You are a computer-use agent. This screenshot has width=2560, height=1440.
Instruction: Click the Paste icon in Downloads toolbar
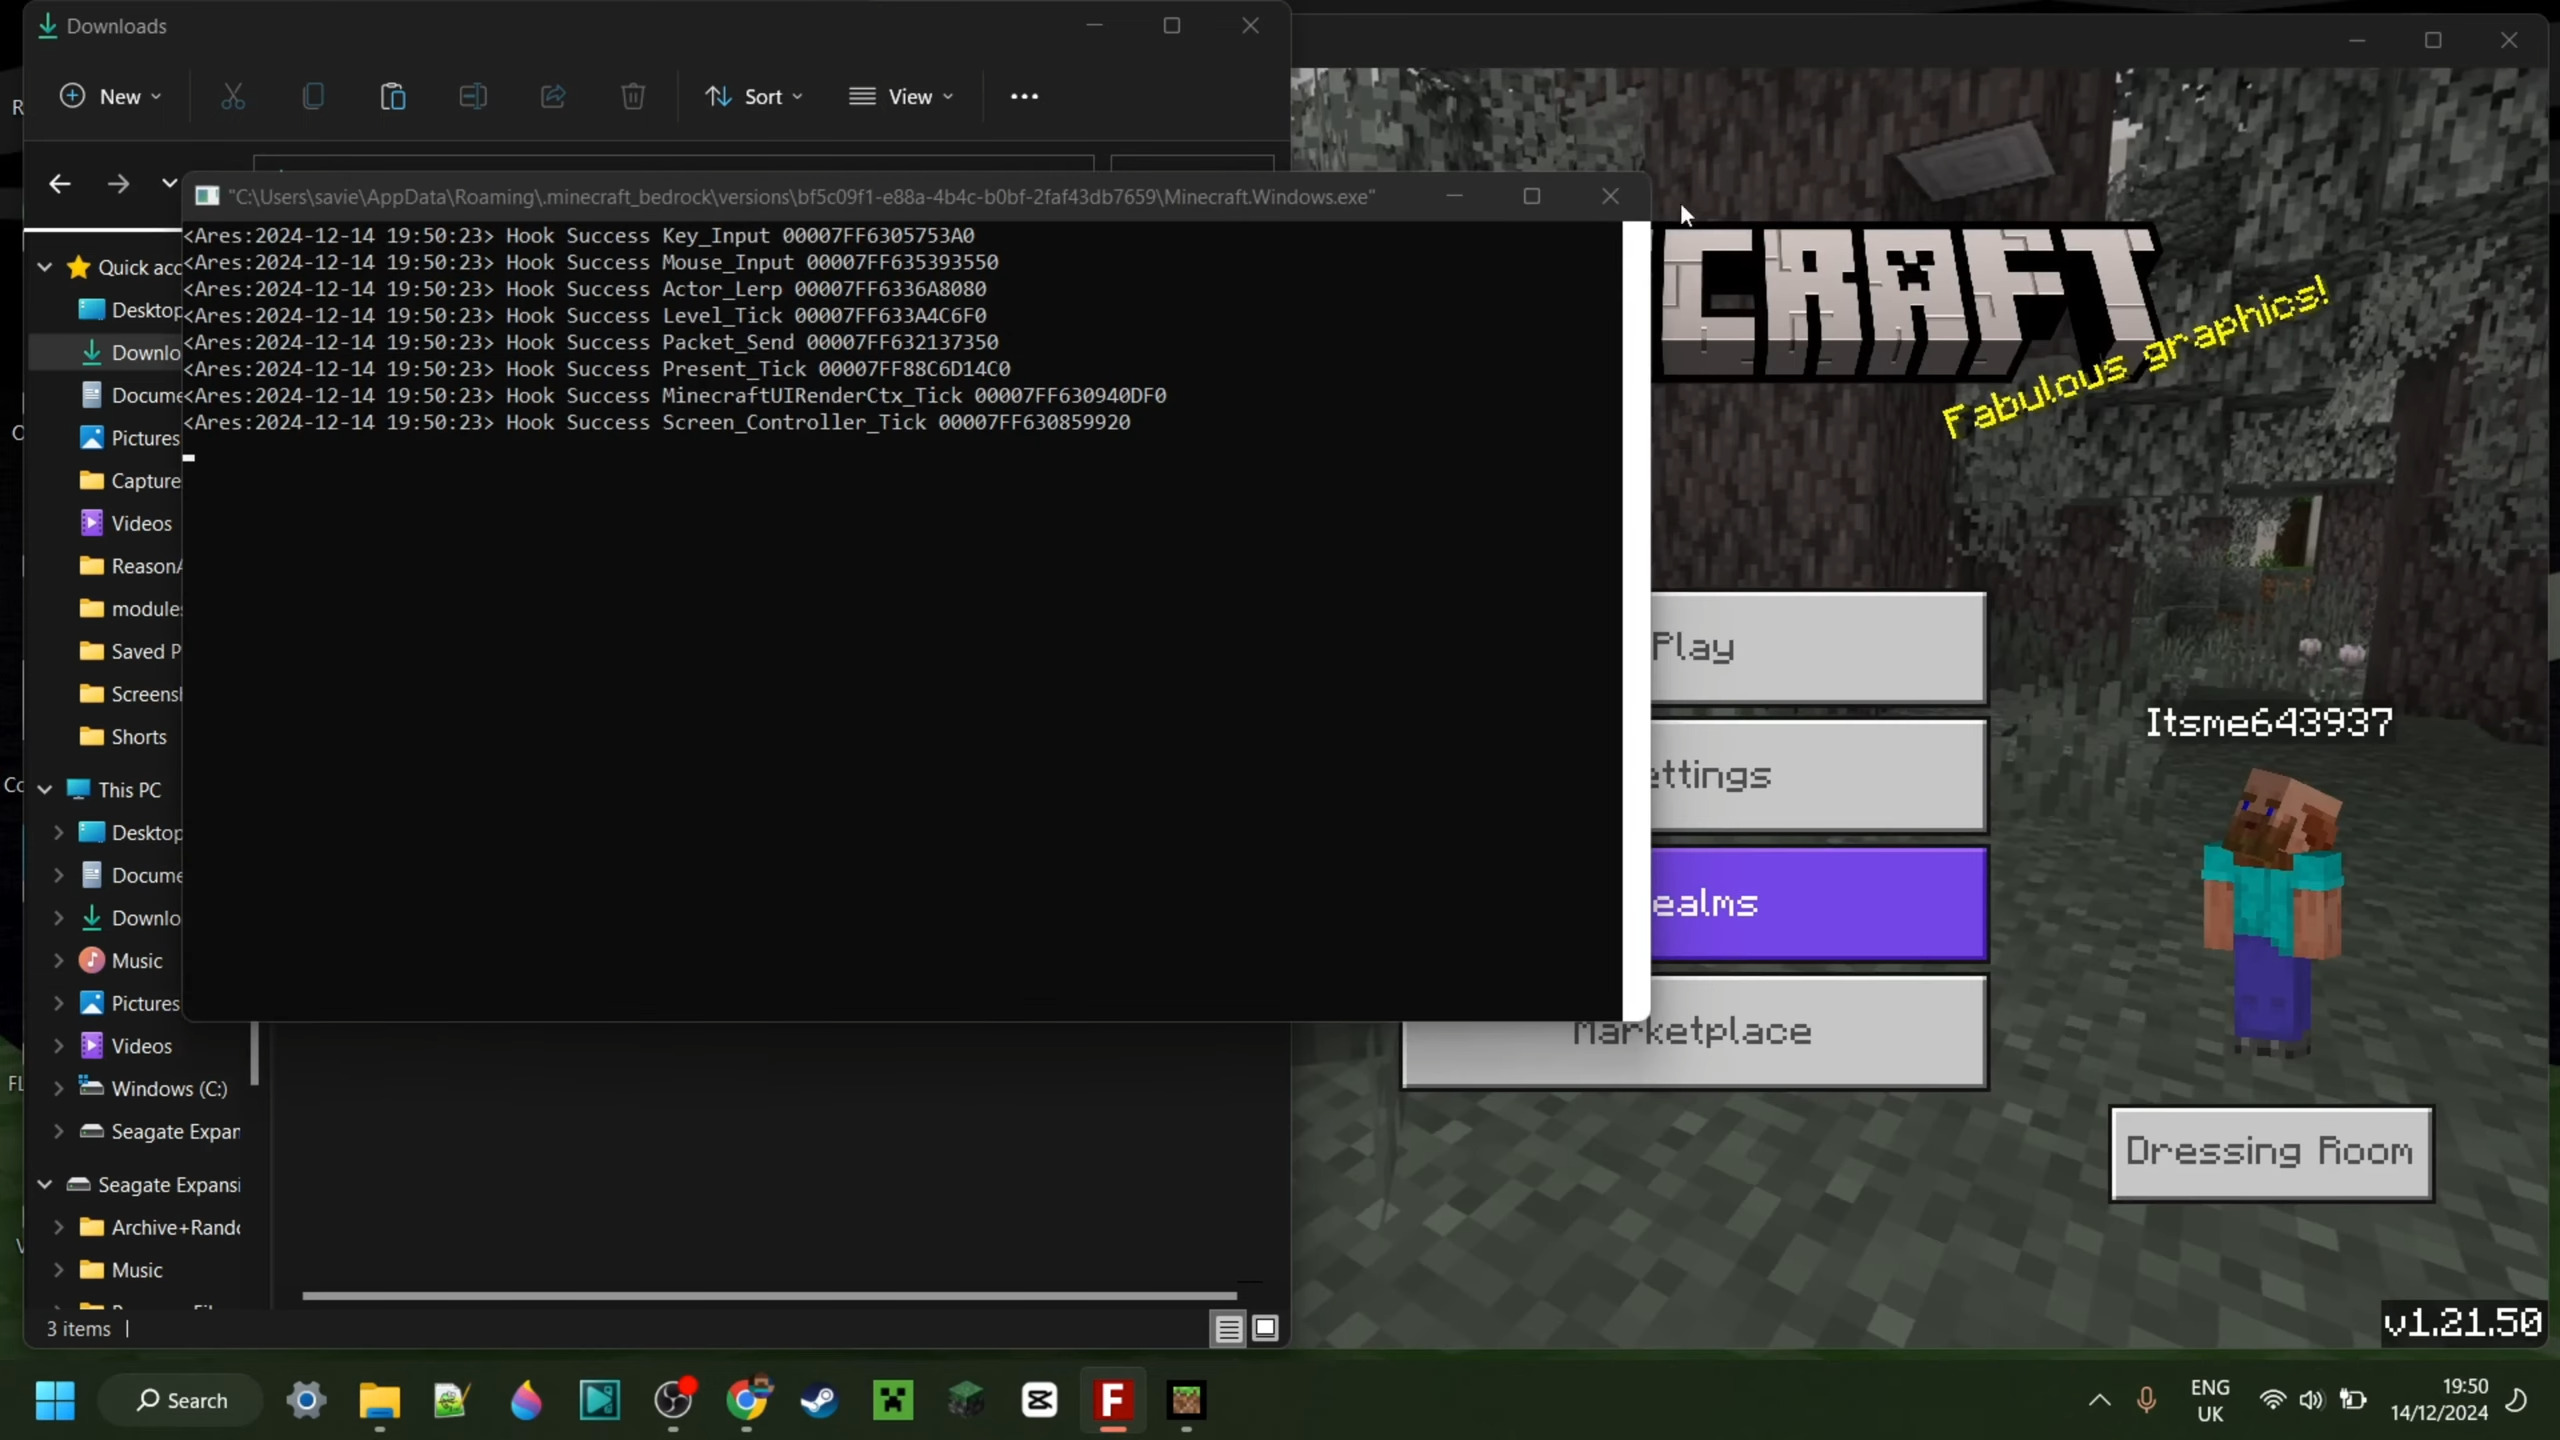(x=393, y=96)
